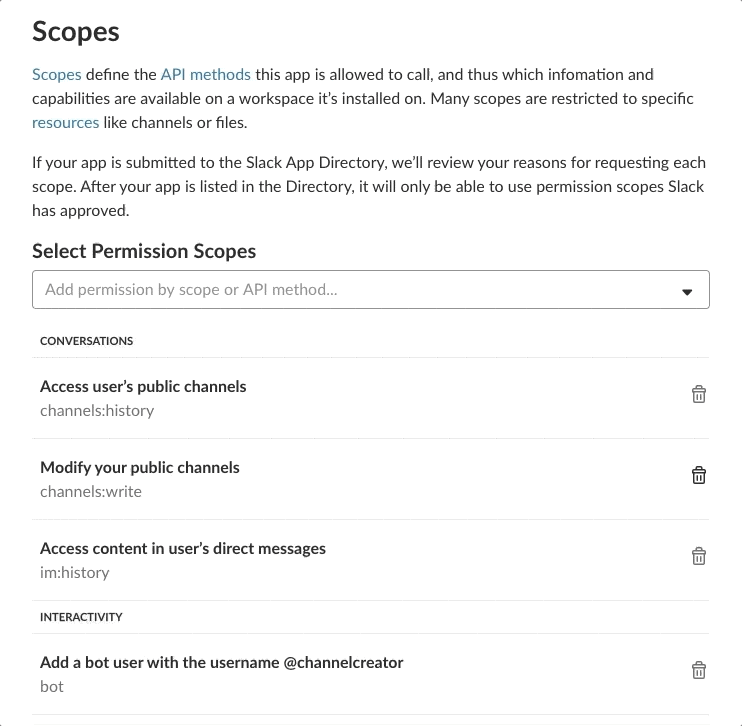Click the Add a bot user entry
The image size is (742, 726).
(x=221, y=662)
